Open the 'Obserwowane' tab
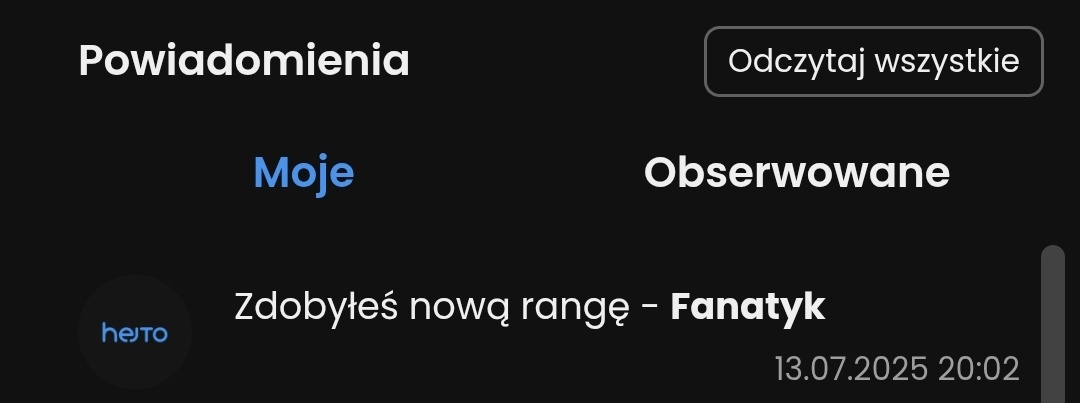 (x=796, y=173)
